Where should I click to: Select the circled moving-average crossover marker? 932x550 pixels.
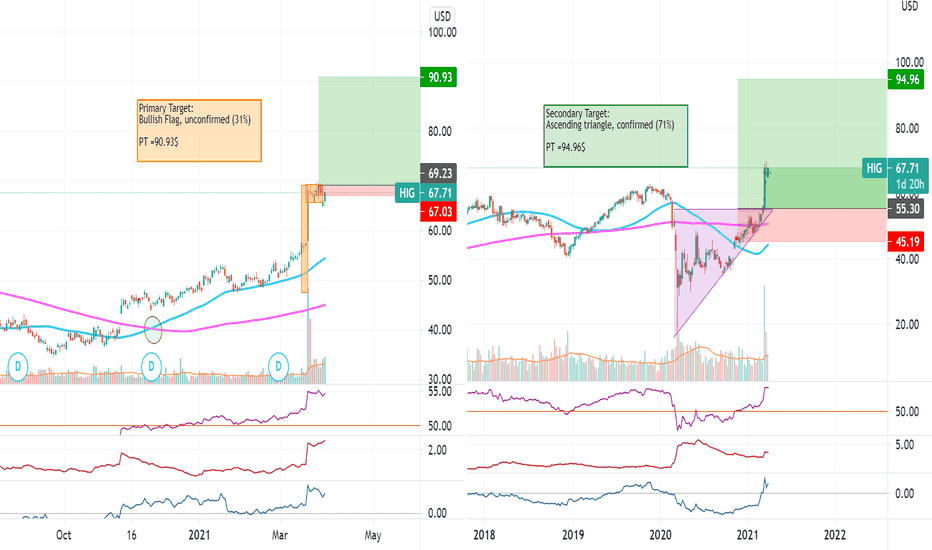pyautogui.click(x=153, y=330)
